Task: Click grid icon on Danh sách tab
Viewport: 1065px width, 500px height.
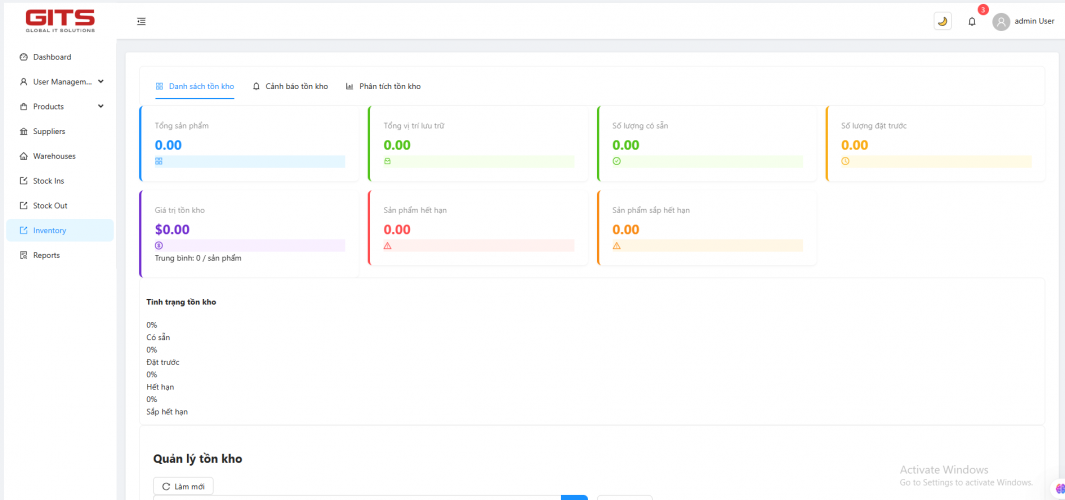Action: point(159,86)
